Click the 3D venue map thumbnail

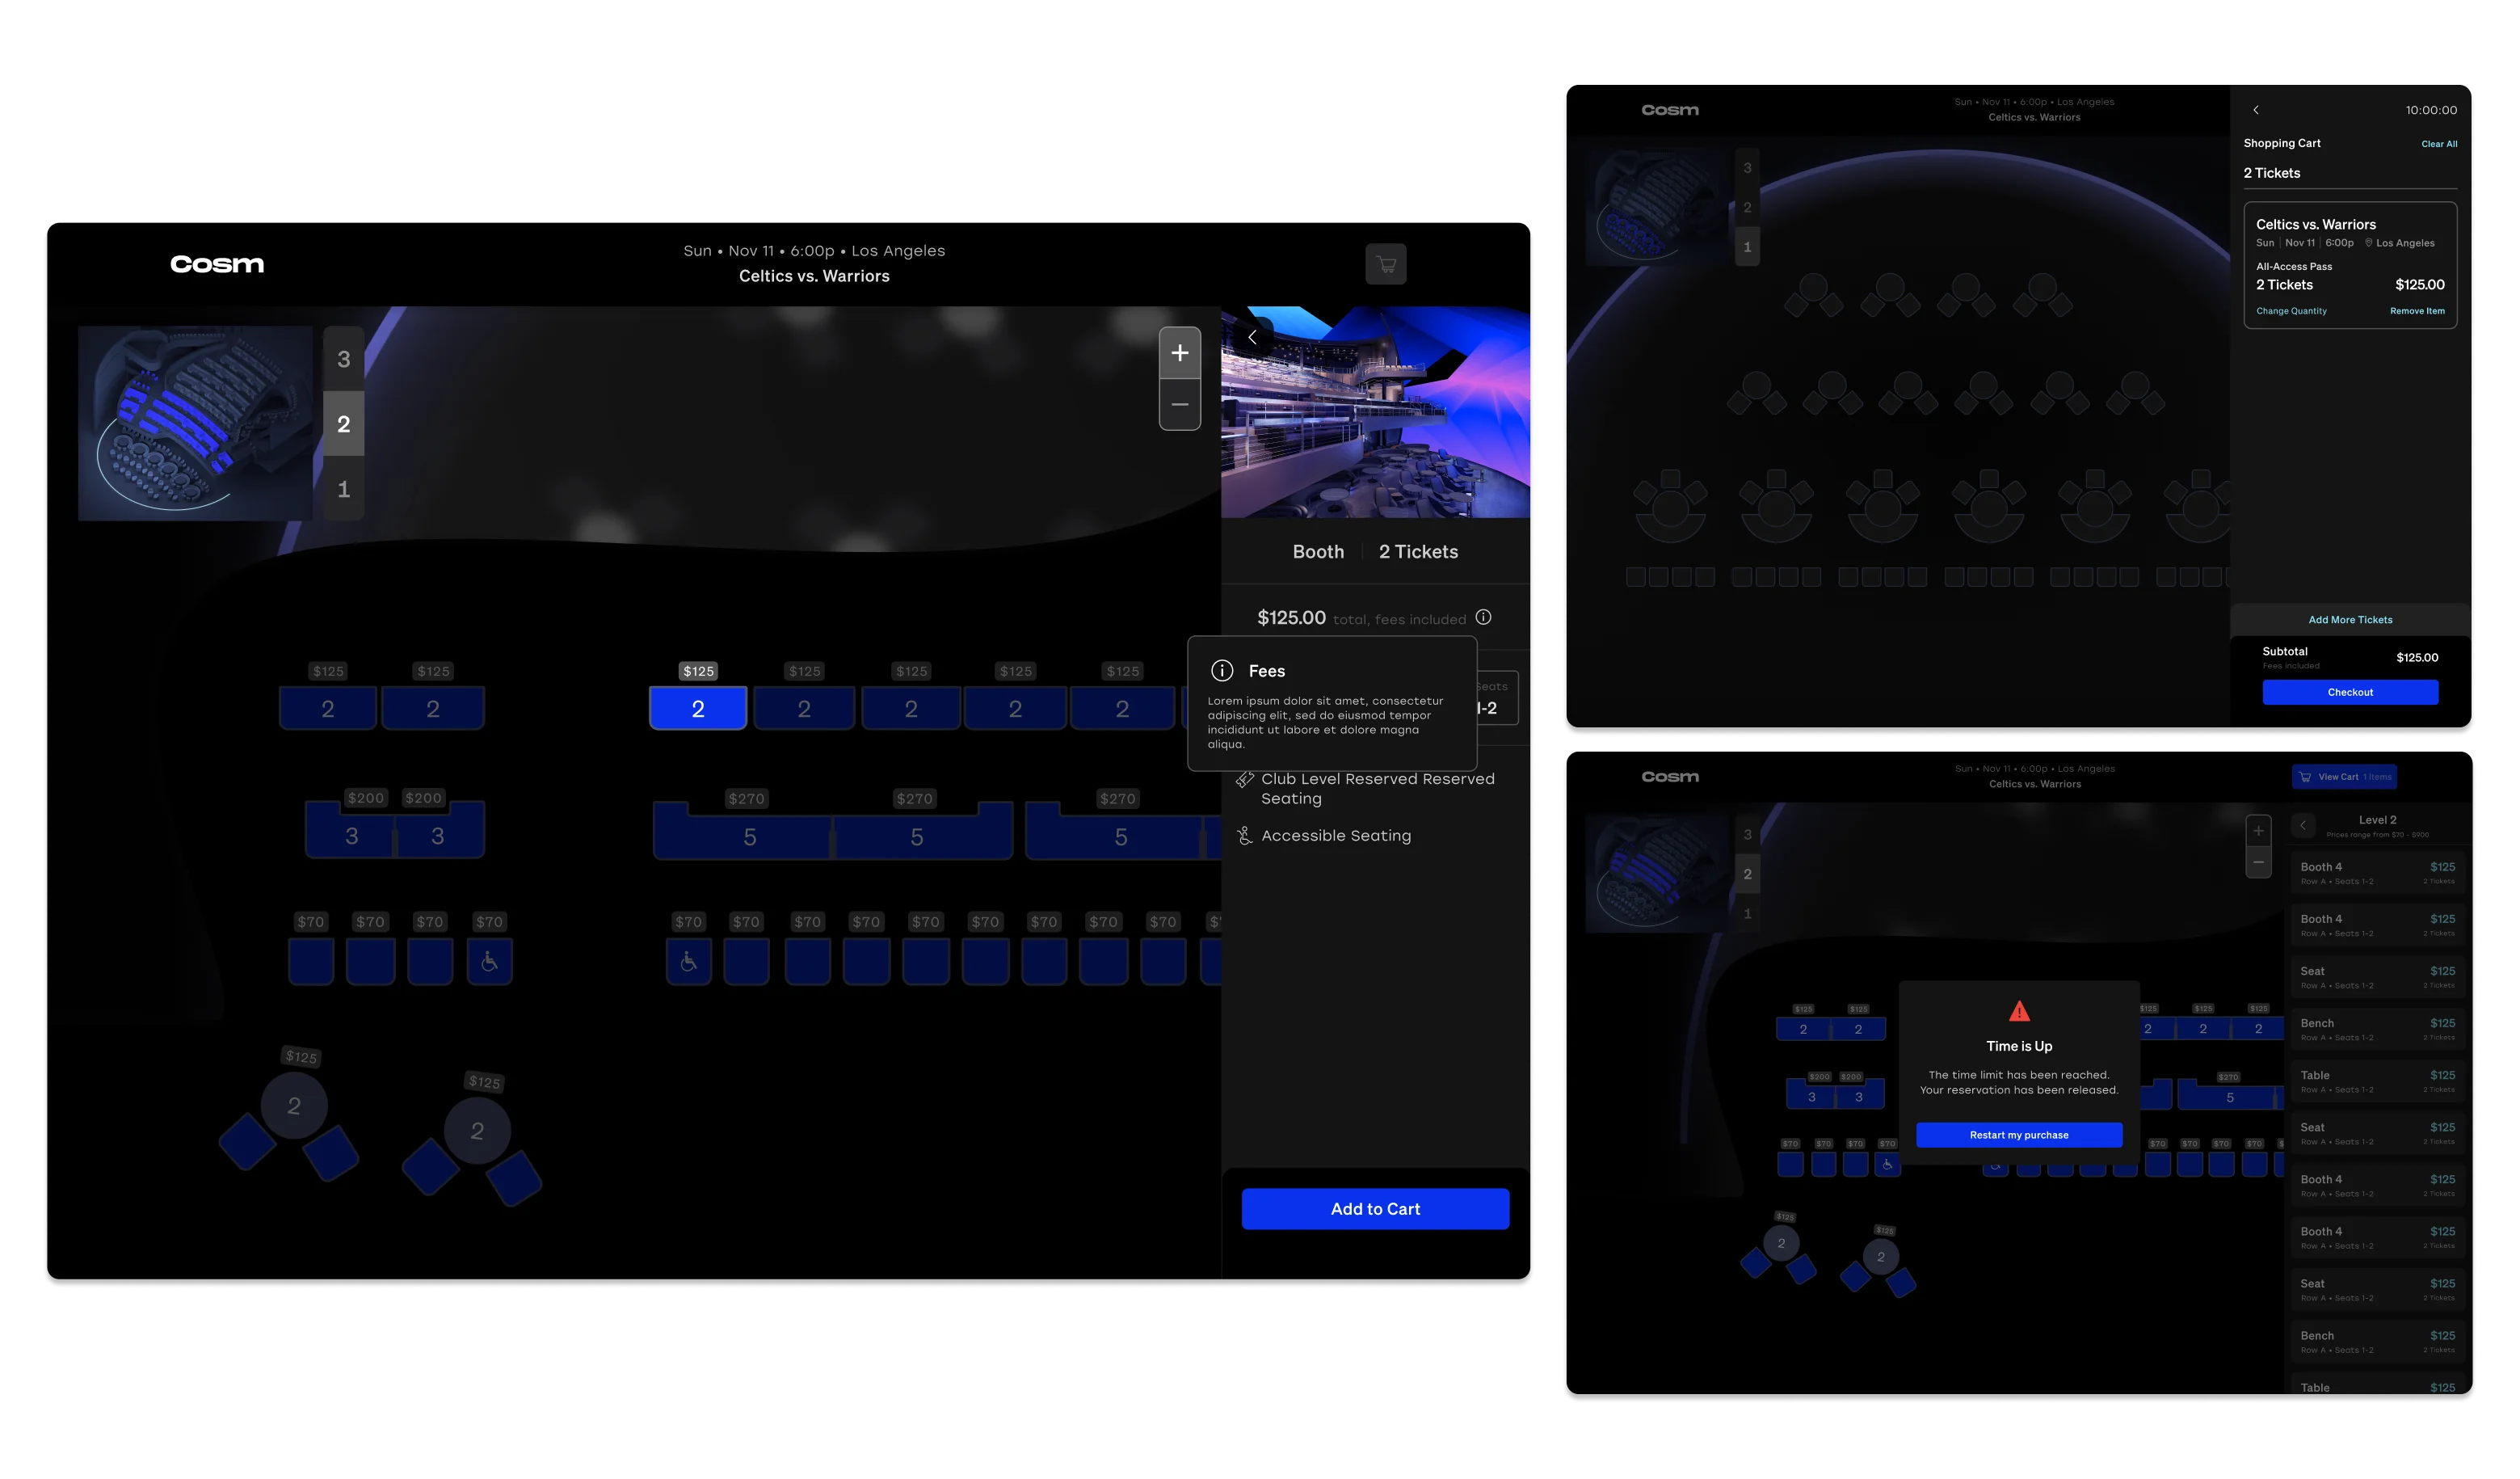[195, 423]
